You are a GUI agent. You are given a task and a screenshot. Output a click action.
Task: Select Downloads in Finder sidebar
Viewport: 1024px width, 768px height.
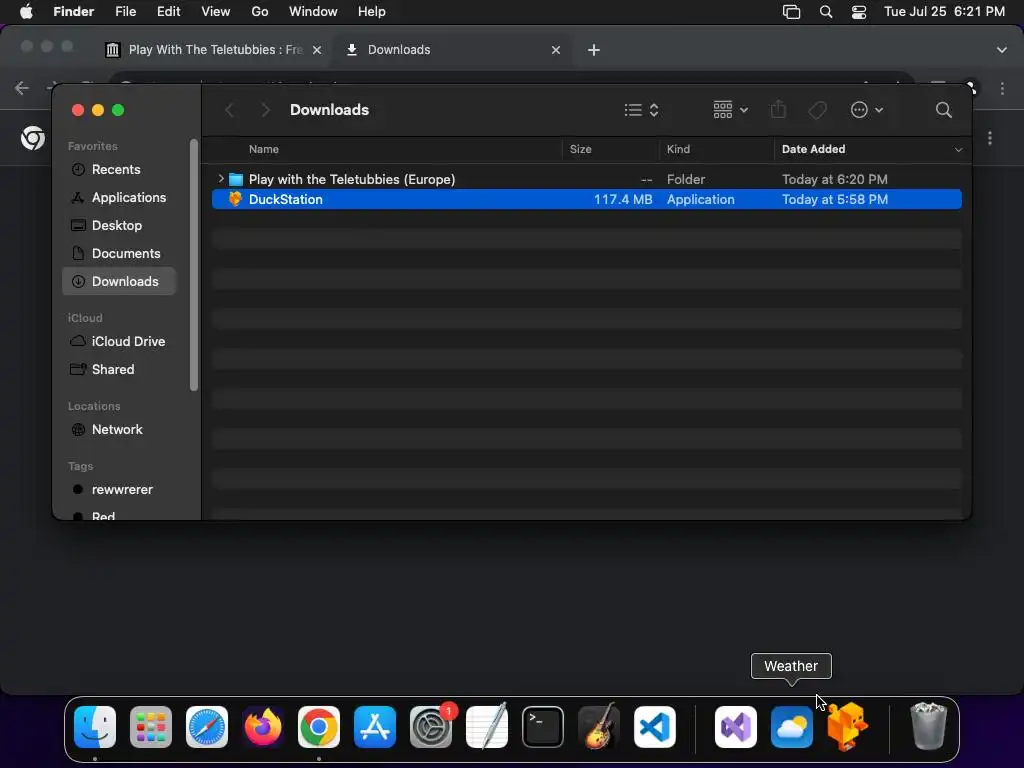[x=119, y=281]
